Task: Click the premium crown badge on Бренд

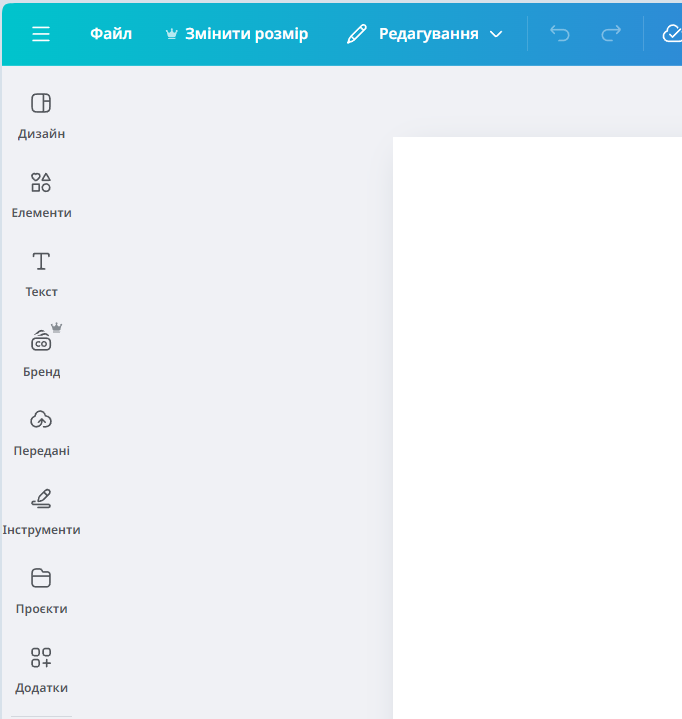Action: click(57, 327)
